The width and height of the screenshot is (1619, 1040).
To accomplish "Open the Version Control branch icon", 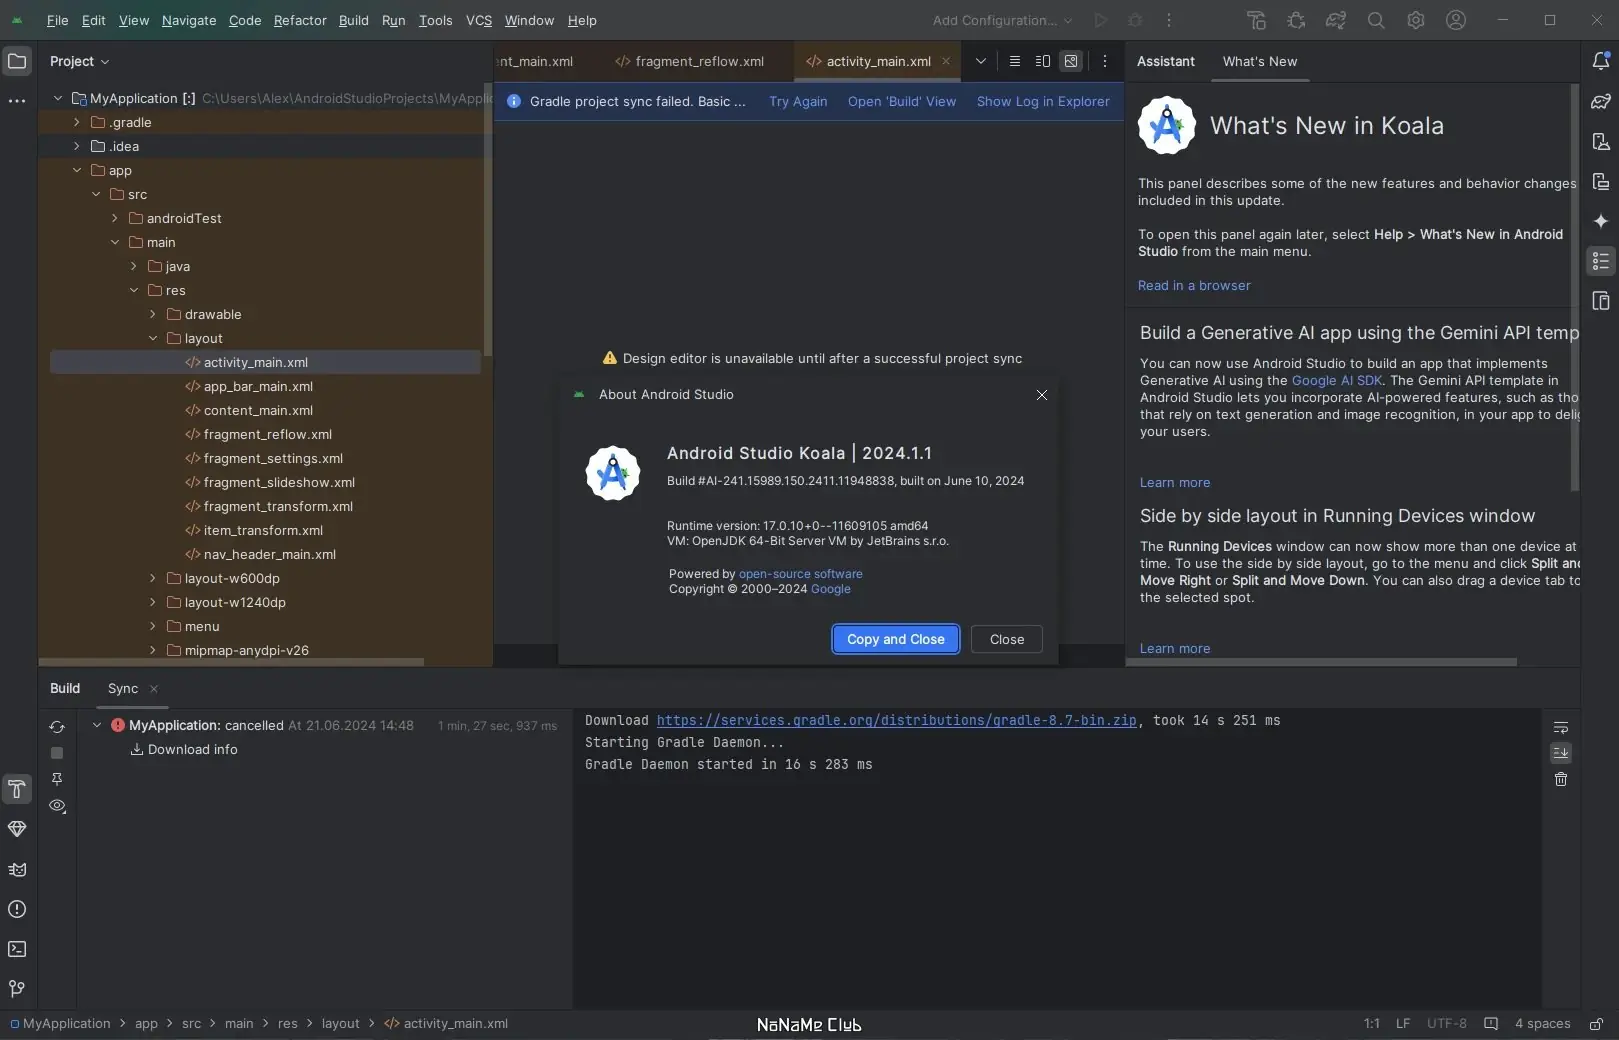I will pyautogui.click(x=17, y=989).
